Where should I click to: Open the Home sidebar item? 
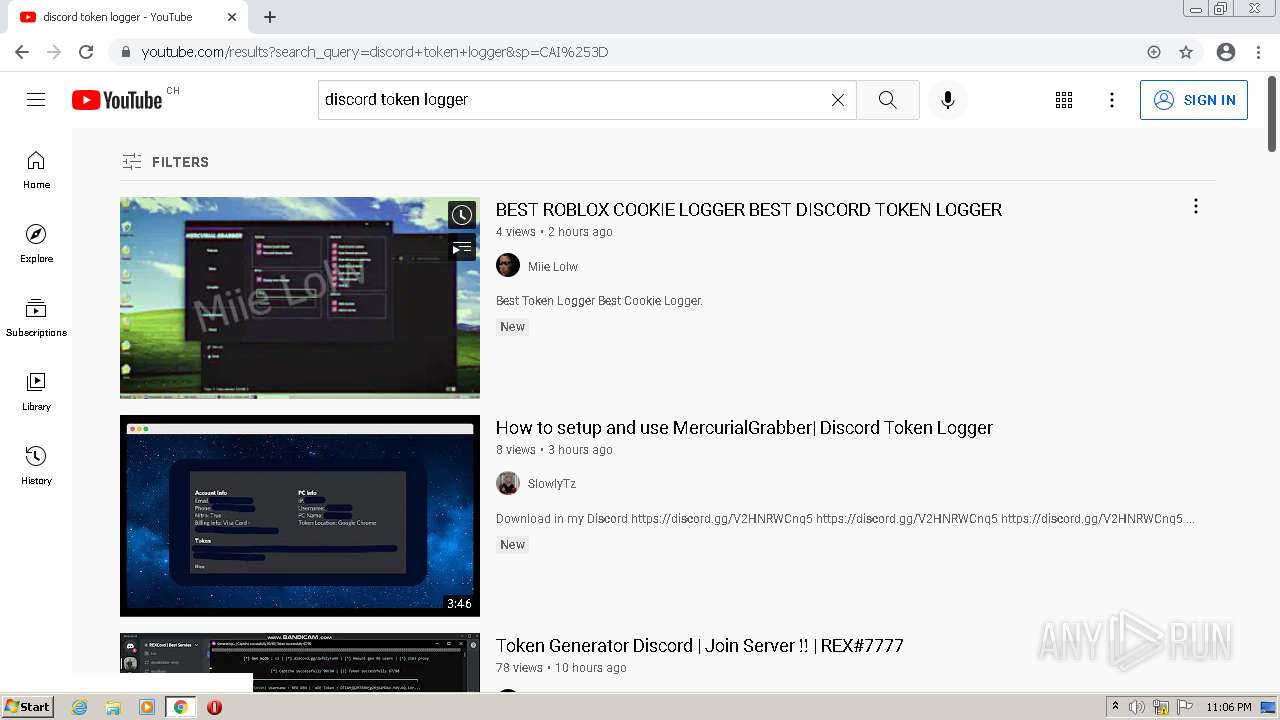36,170
